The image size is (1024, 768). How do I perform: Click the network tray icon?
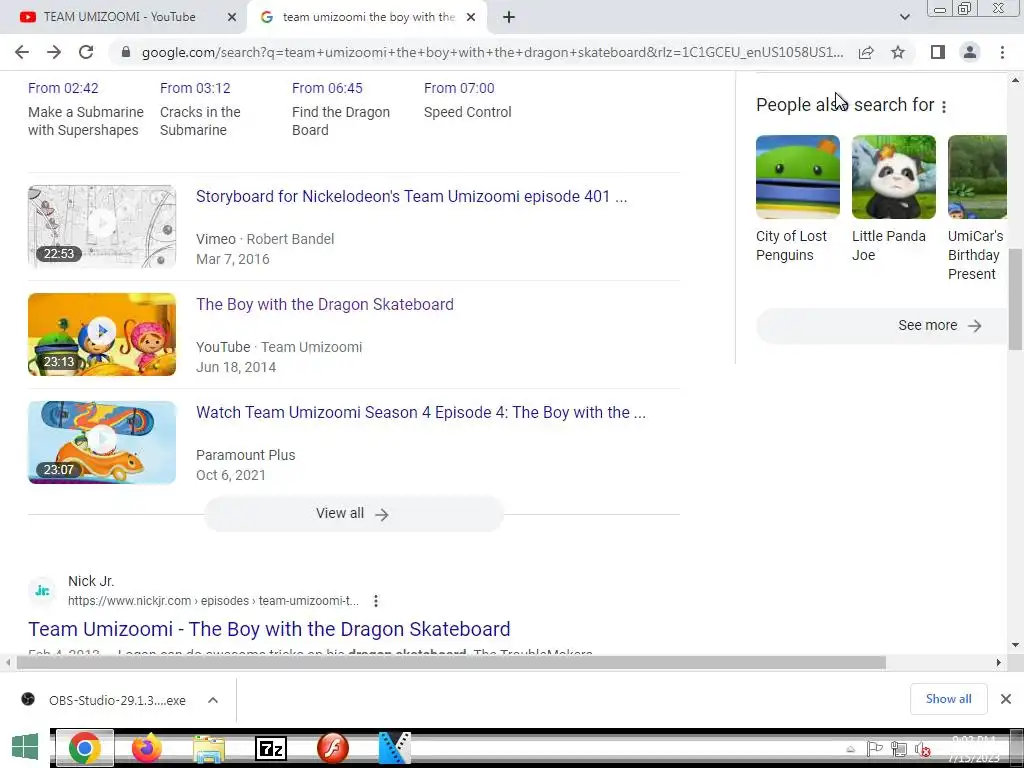(x=899, y=749)
